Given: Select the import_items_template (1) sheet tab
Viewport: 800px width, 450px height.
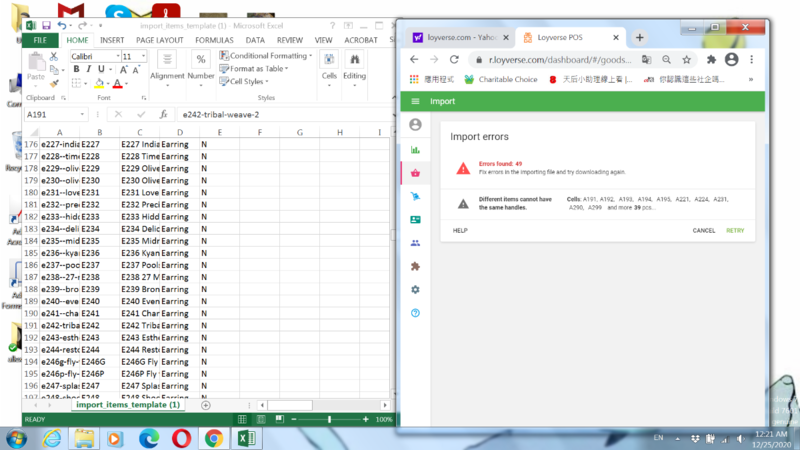Looking at the screenshot, I should (x=128, y=405).
